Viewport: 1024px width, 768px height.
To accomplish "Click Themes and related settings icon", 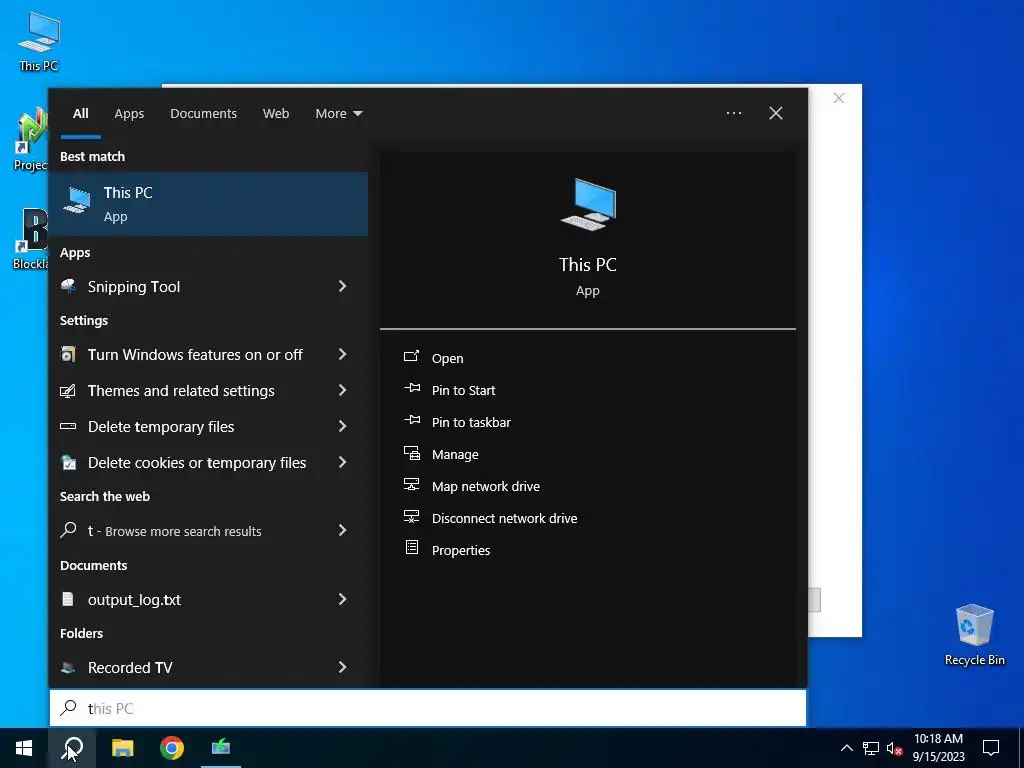I will (x=68, y=391).
